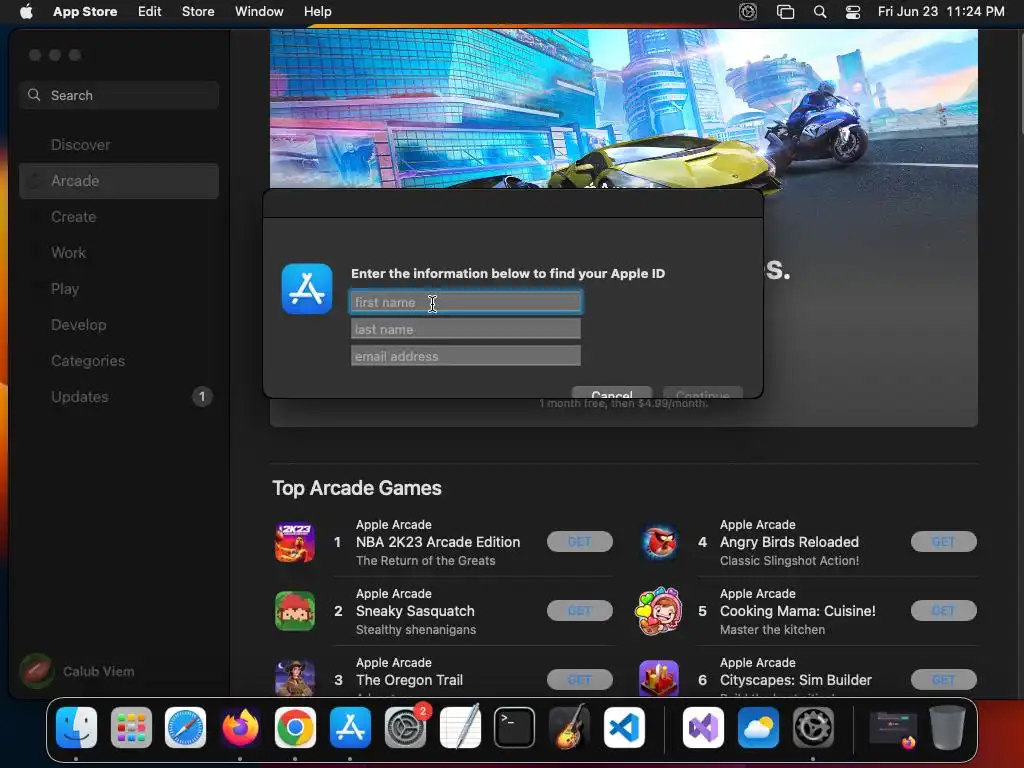1024x768 pixels.
Task: Open the Develop category
Action: (x=78, y=325)
